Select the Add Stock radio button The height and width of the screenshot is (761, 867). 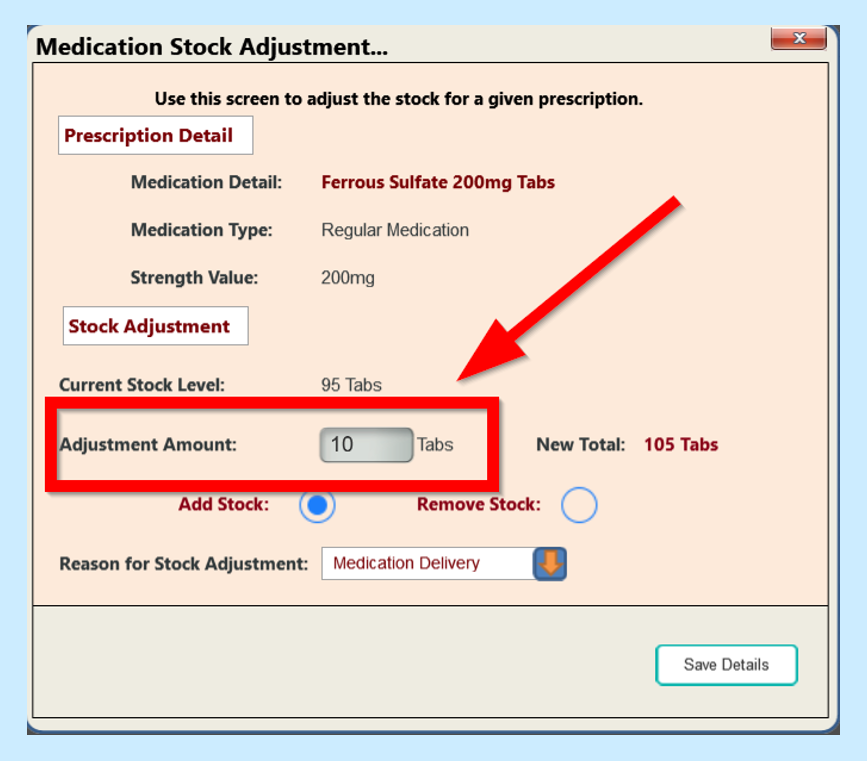click(317, 505)
